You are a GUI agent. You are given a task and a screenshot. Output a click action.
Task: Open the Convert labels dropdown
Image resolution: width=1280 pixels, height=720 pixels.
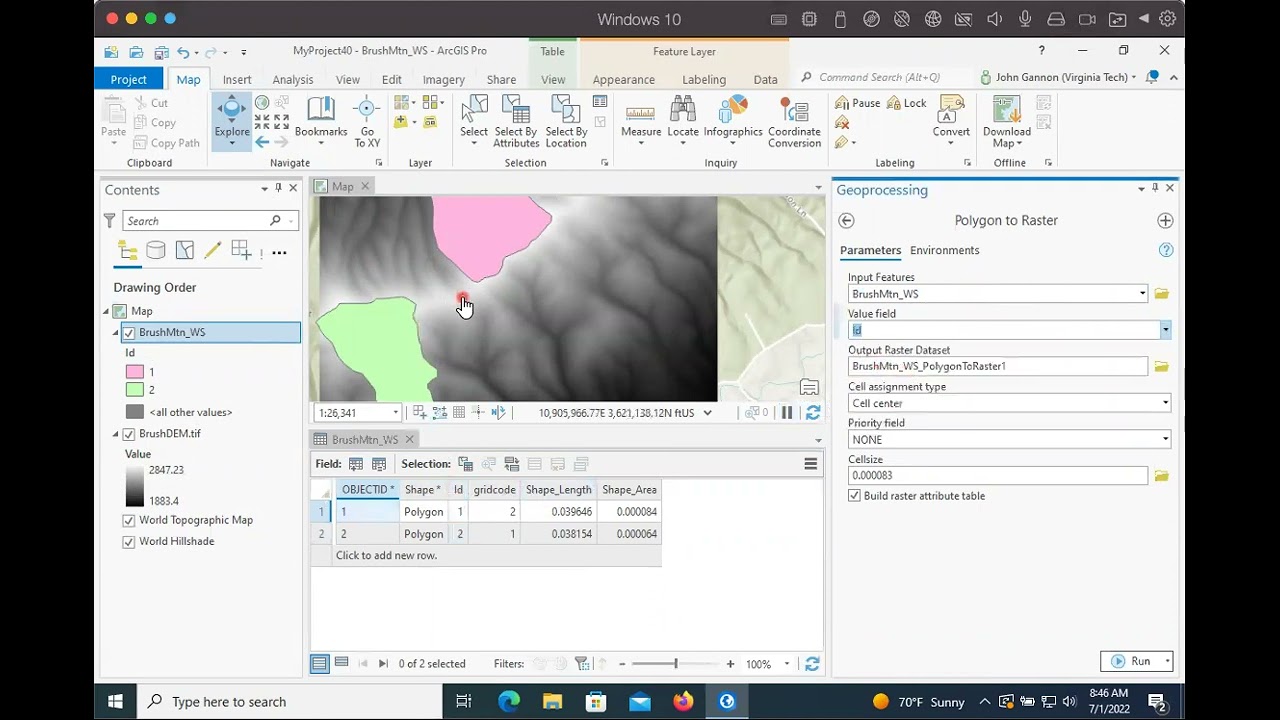pos(951,143)
